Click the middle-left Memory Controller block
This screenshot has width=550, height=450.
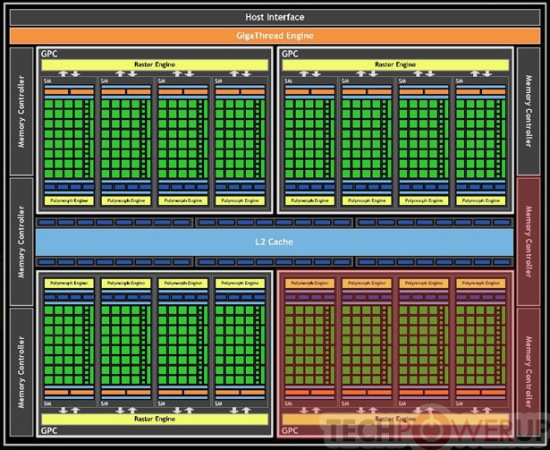pos(21,242)
